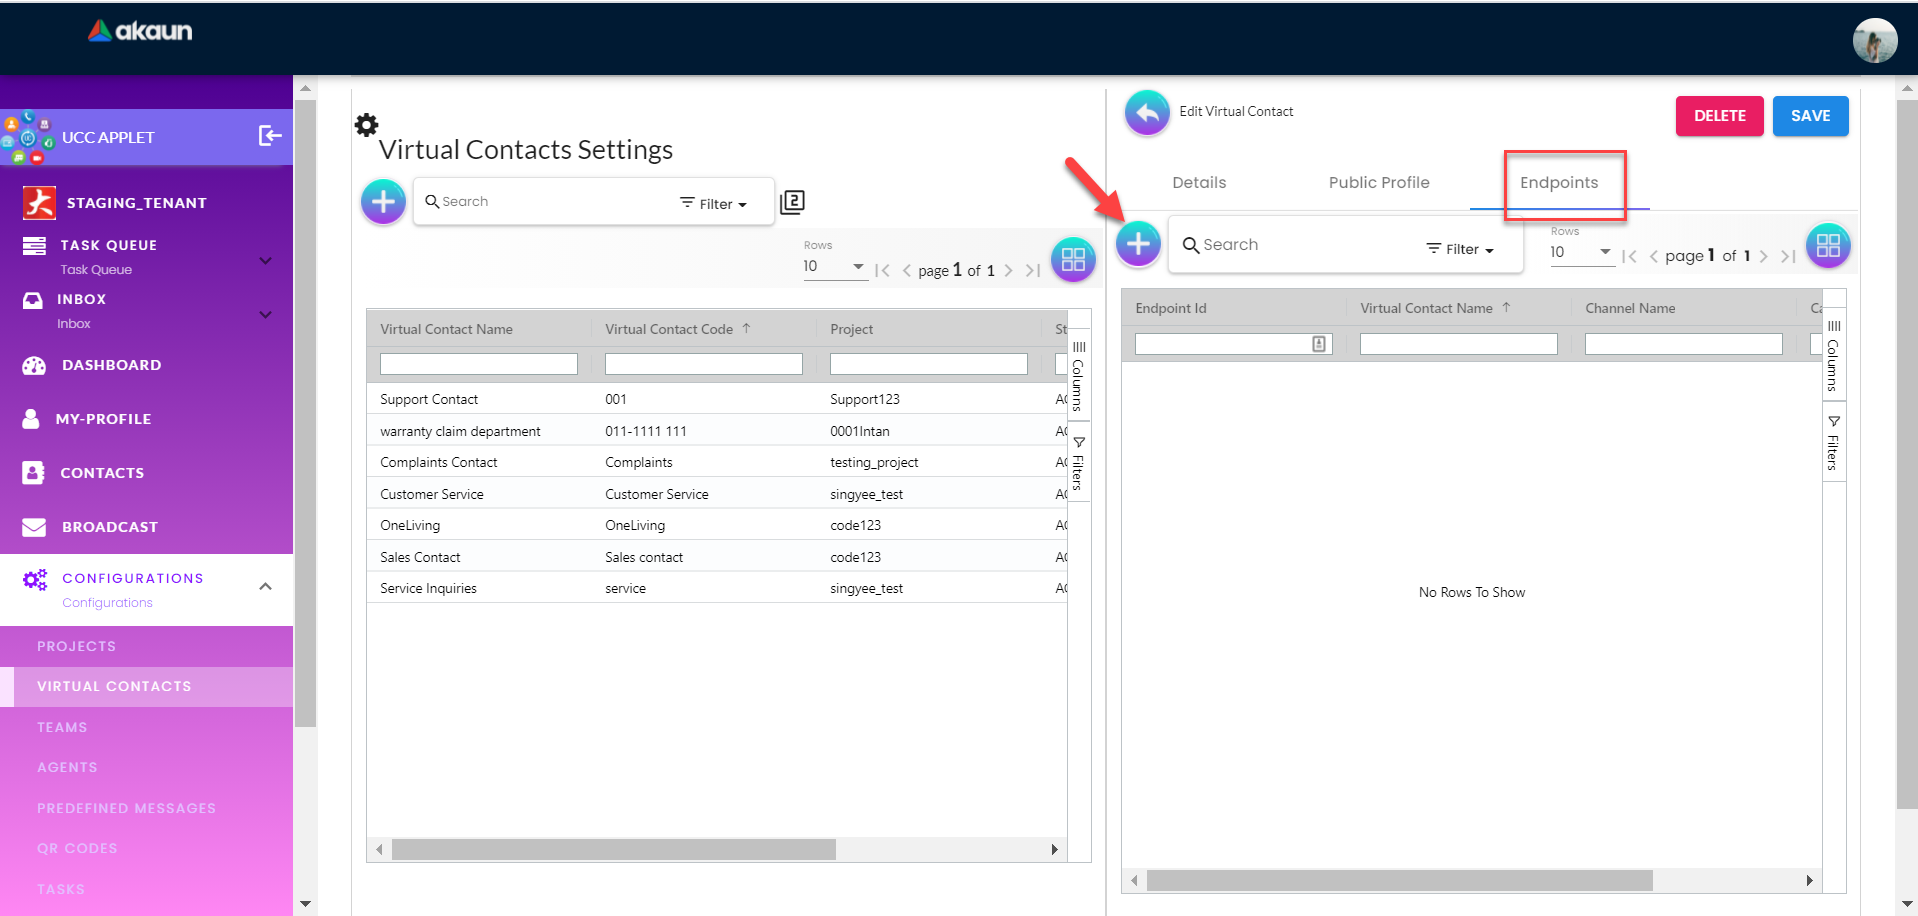This screenshot has width=1918, height=916.
Task: Toggle grid view in Endpoints panel
Action: pos(1828,245)
